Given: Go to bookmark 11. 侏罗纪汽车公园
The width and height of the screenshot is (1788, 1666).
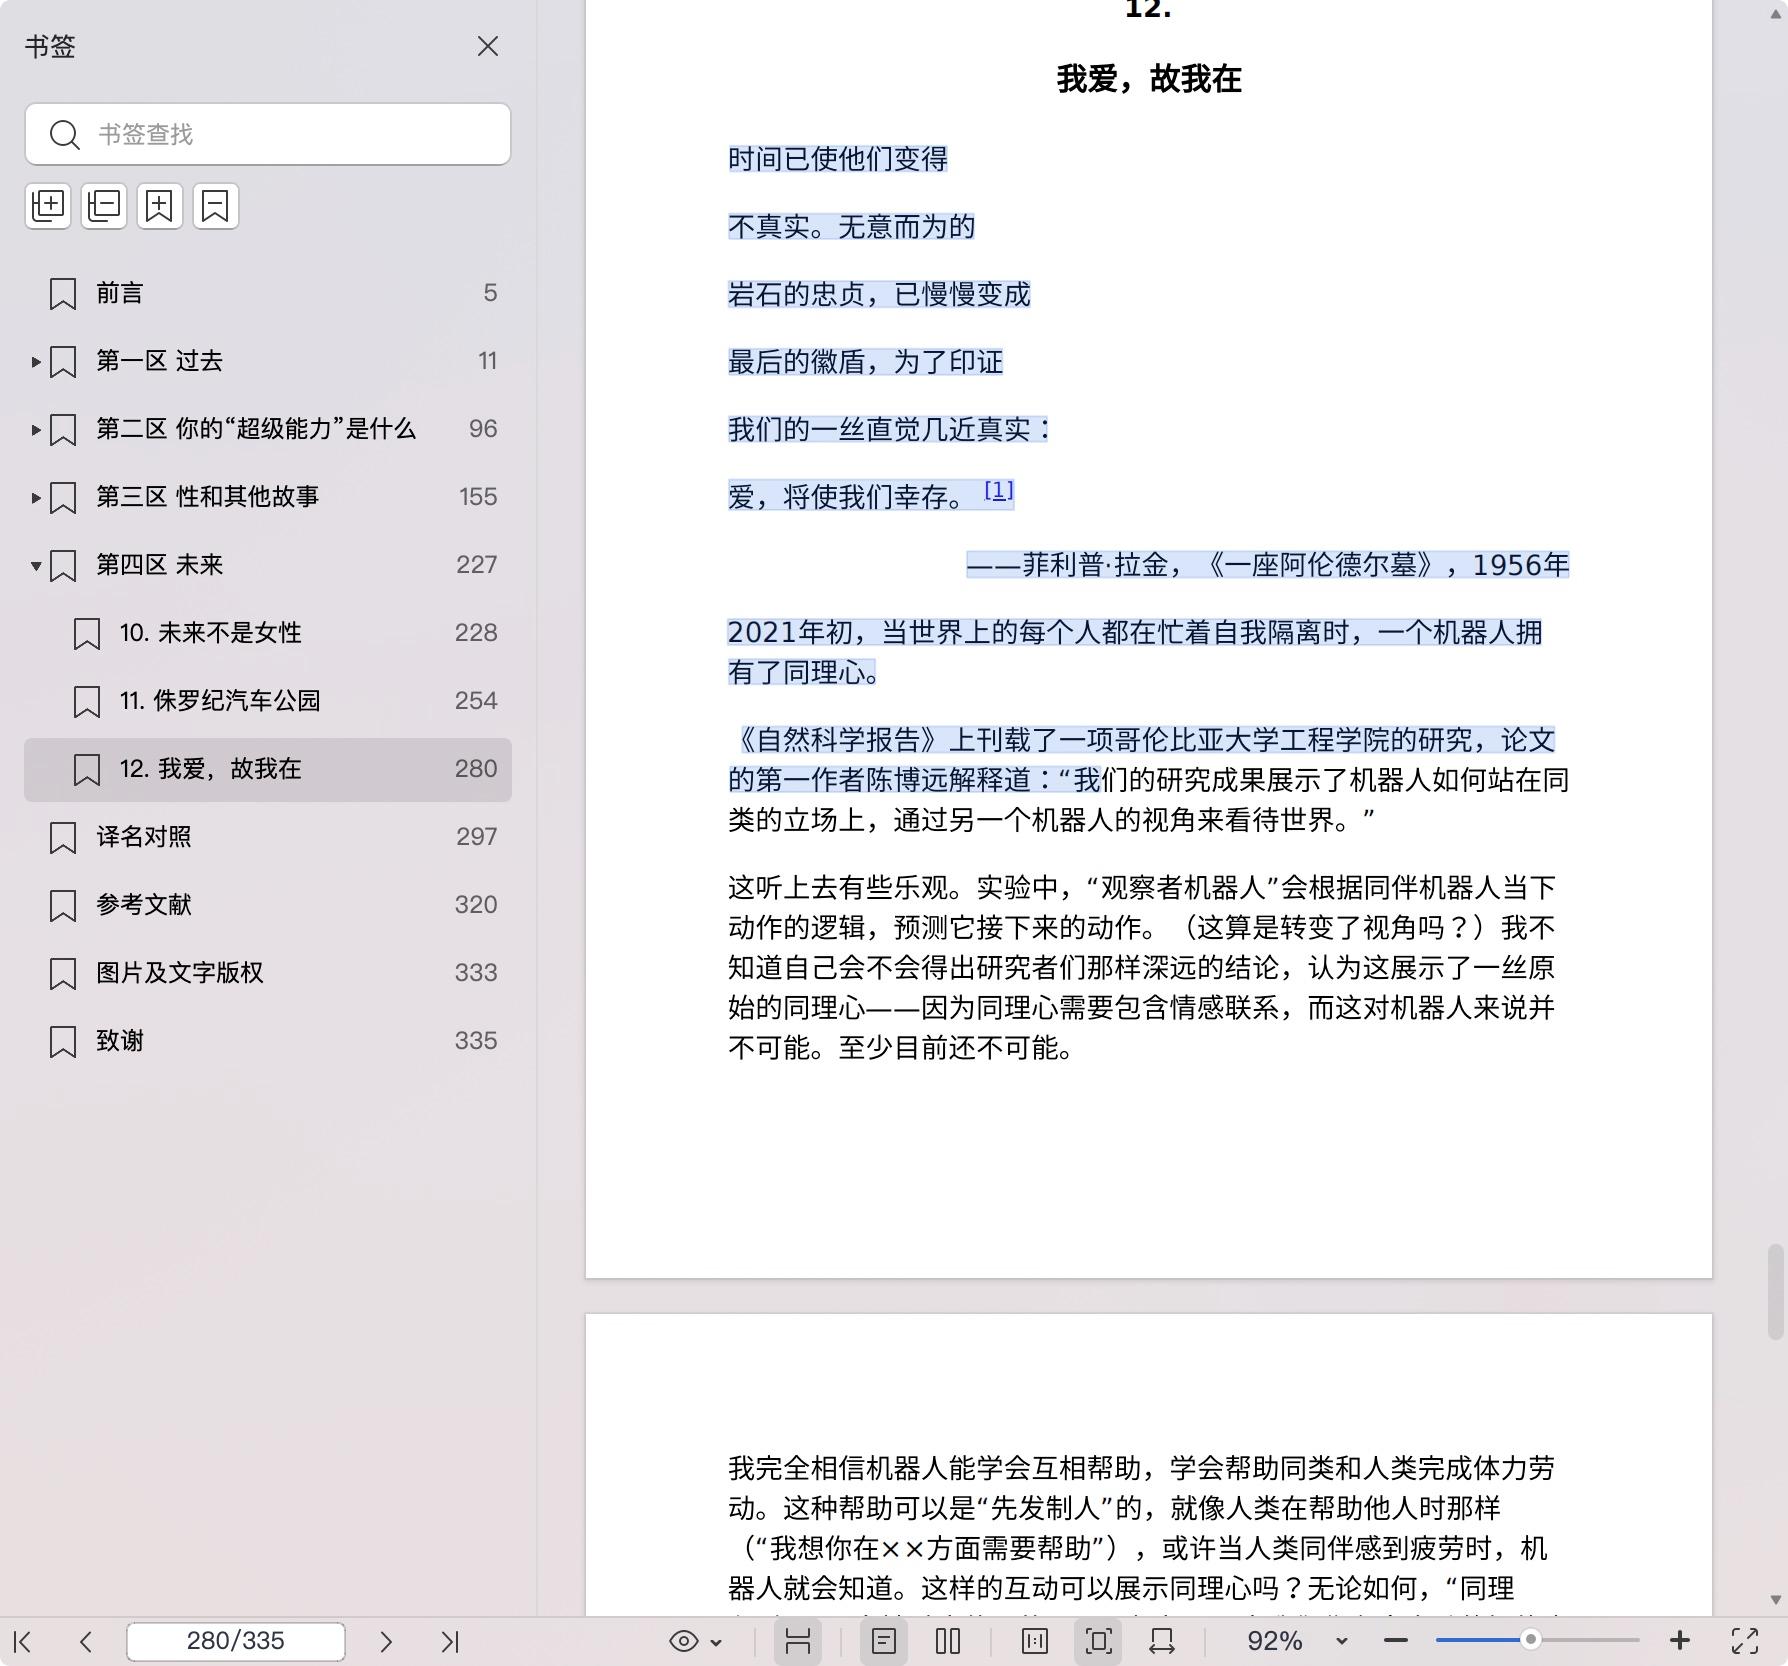Looking at the screenshot, I should tap(268, 701).
